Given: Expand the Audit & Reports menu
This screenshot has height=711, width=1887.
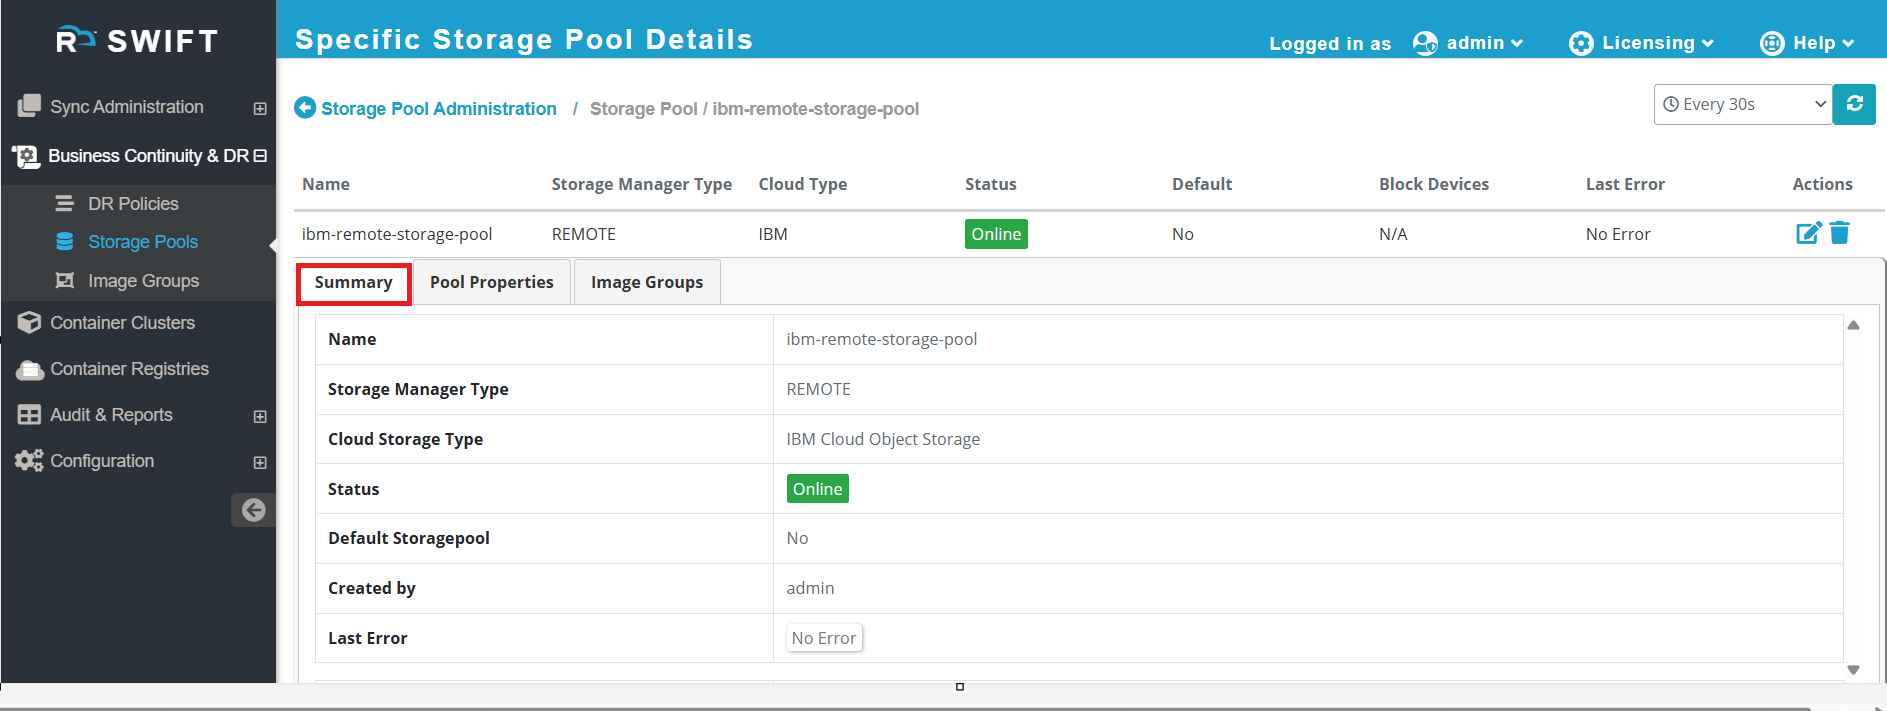Looking at the screenshot, I should click(x=260, y=416).
